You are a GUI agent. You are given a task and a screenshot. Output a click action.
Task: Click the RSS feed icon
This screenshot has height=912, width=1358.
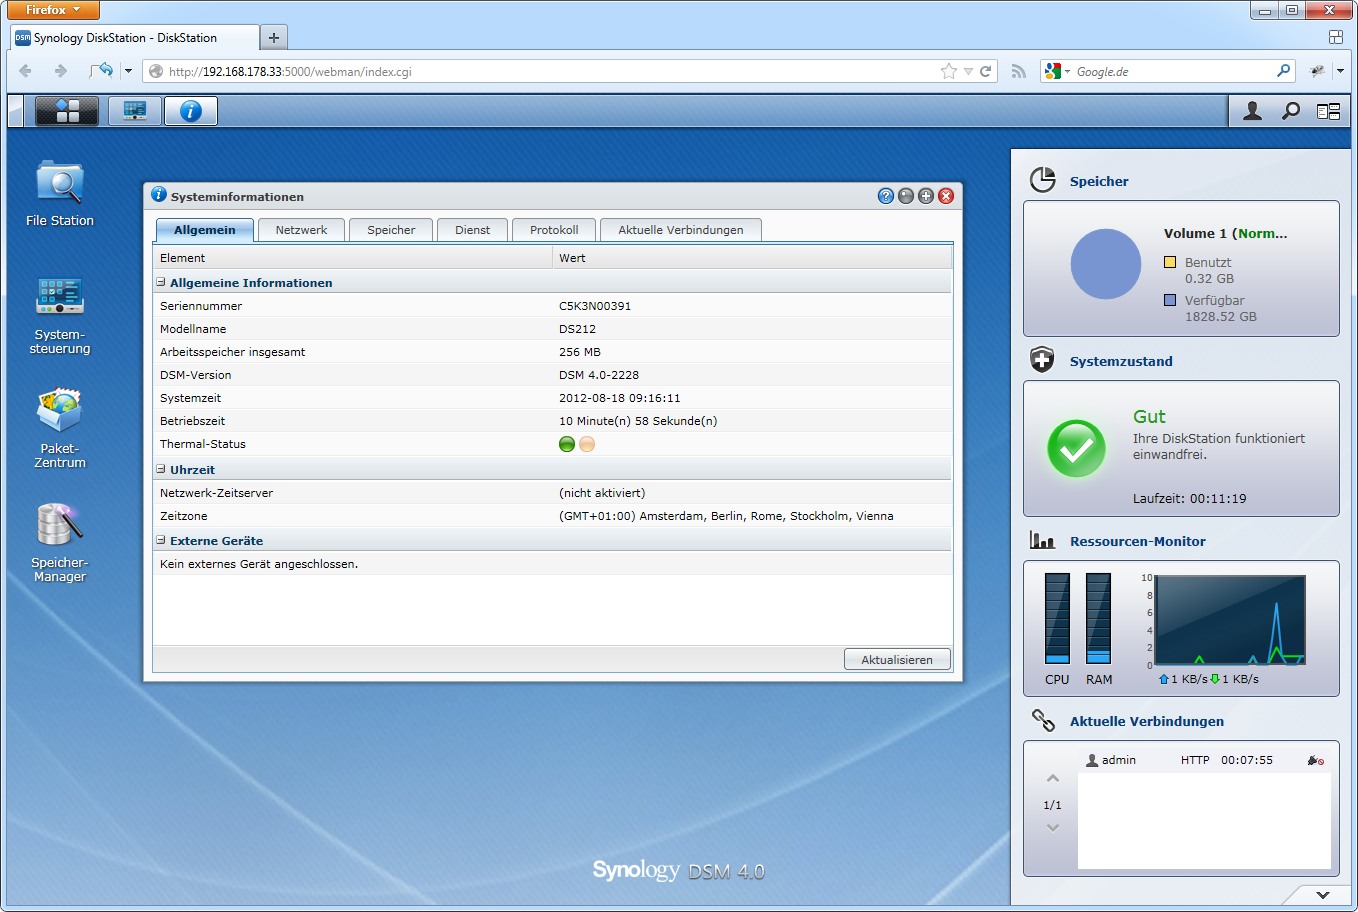pos(1019,71)
